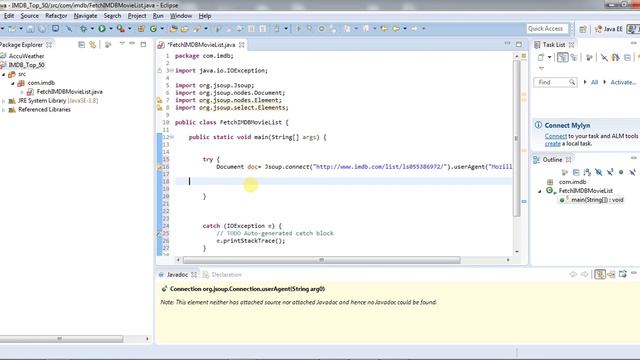Expand JRE System Library node
Screen dimensions: 640x360
point(4,100)
